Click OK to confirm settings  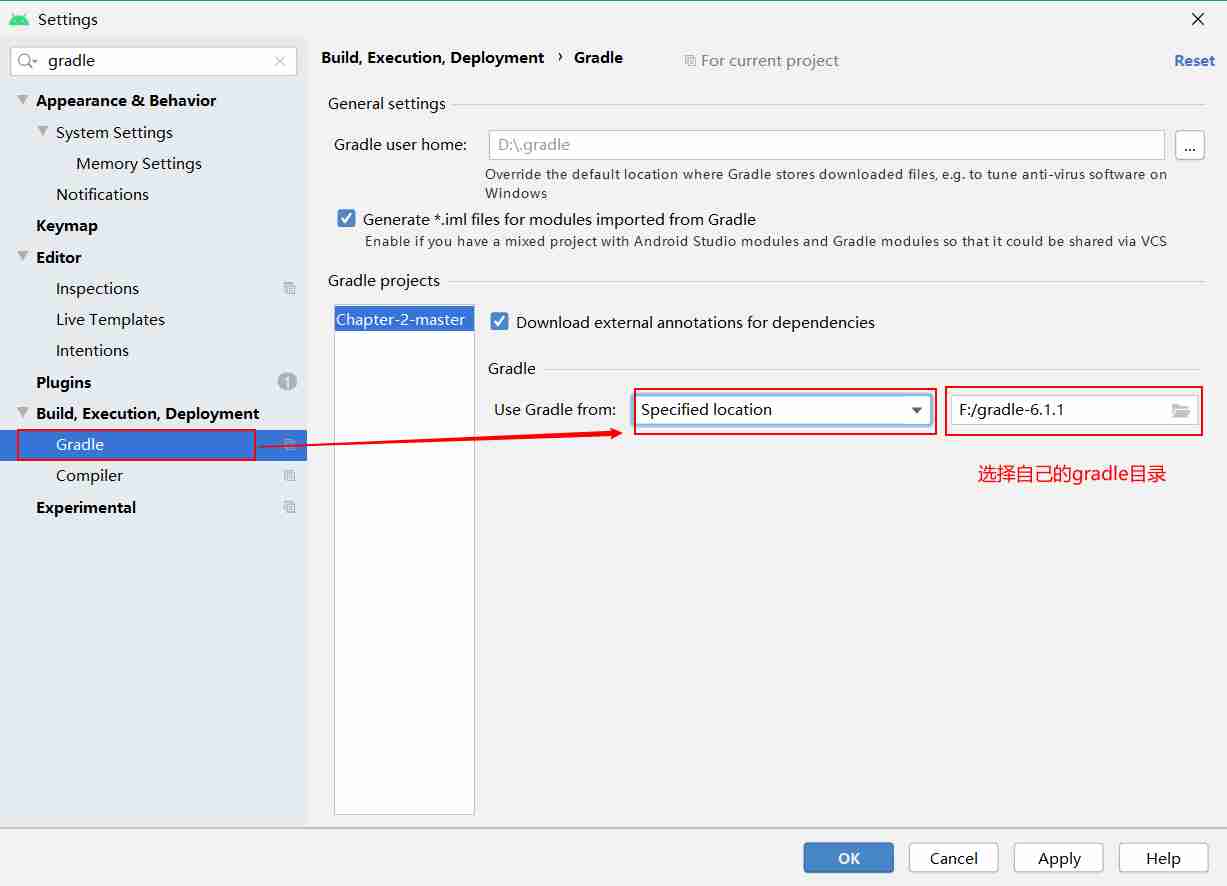click(x=848, y=858)
